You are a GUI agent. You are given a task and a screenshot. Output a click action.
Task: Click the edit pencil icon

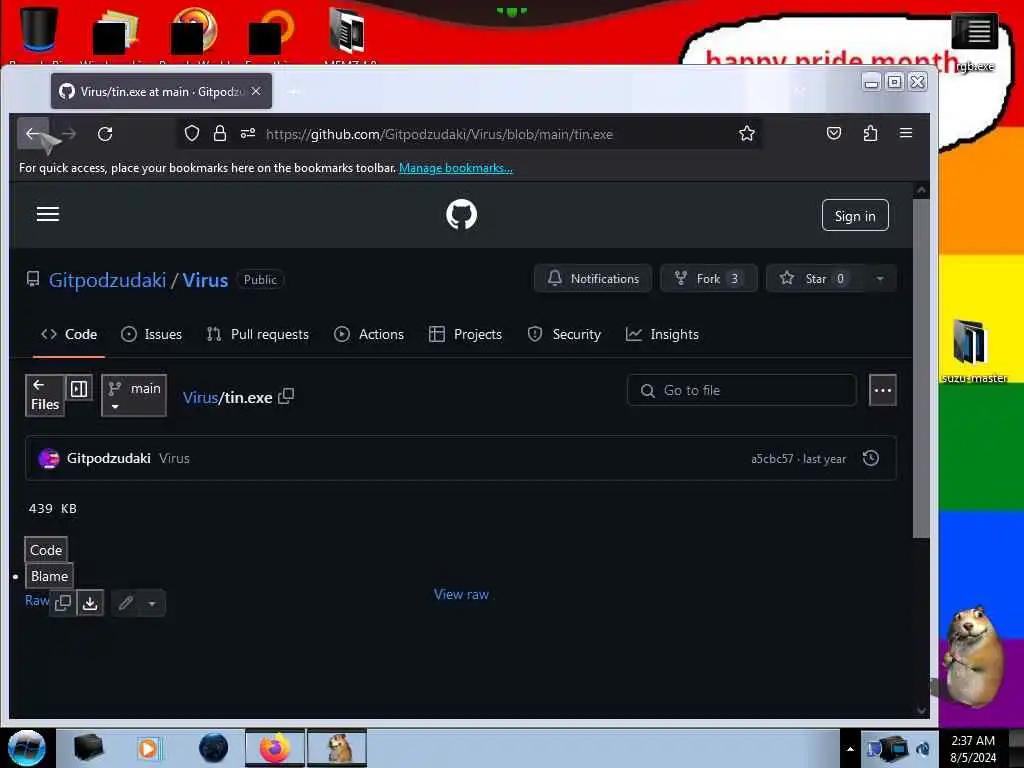click(x=125, y=603)
